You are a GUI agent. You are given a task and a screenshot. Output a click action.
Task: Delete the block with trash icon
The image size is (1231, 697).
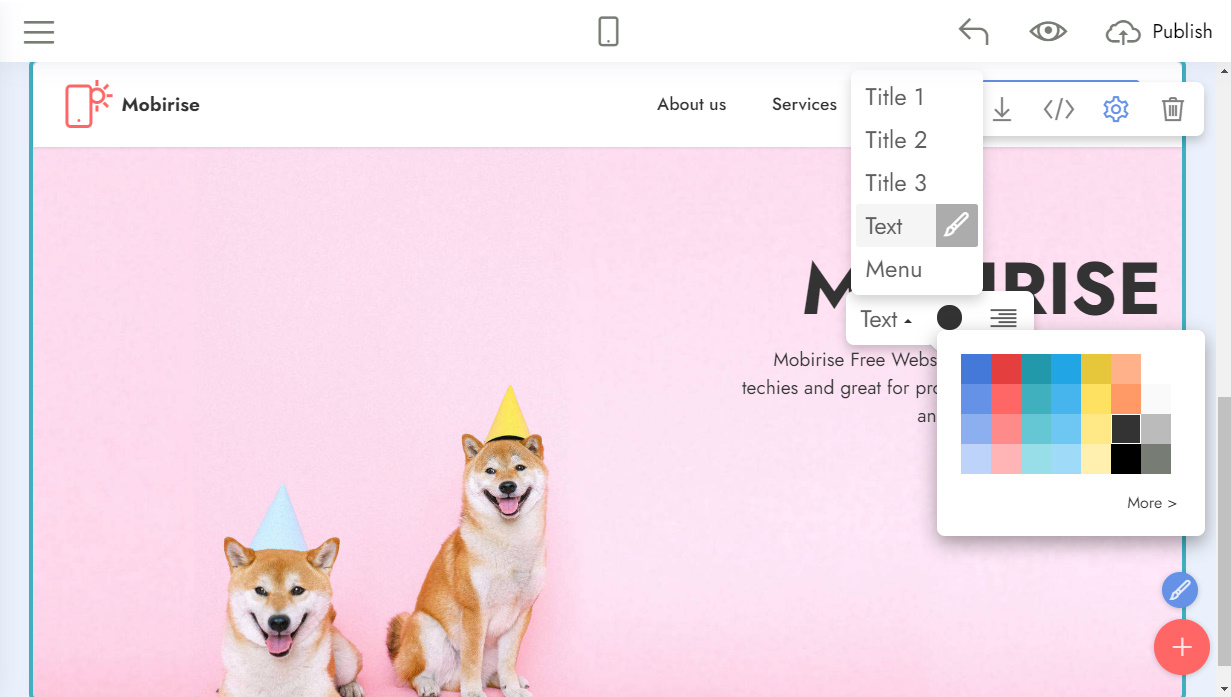coord(1173,109)
